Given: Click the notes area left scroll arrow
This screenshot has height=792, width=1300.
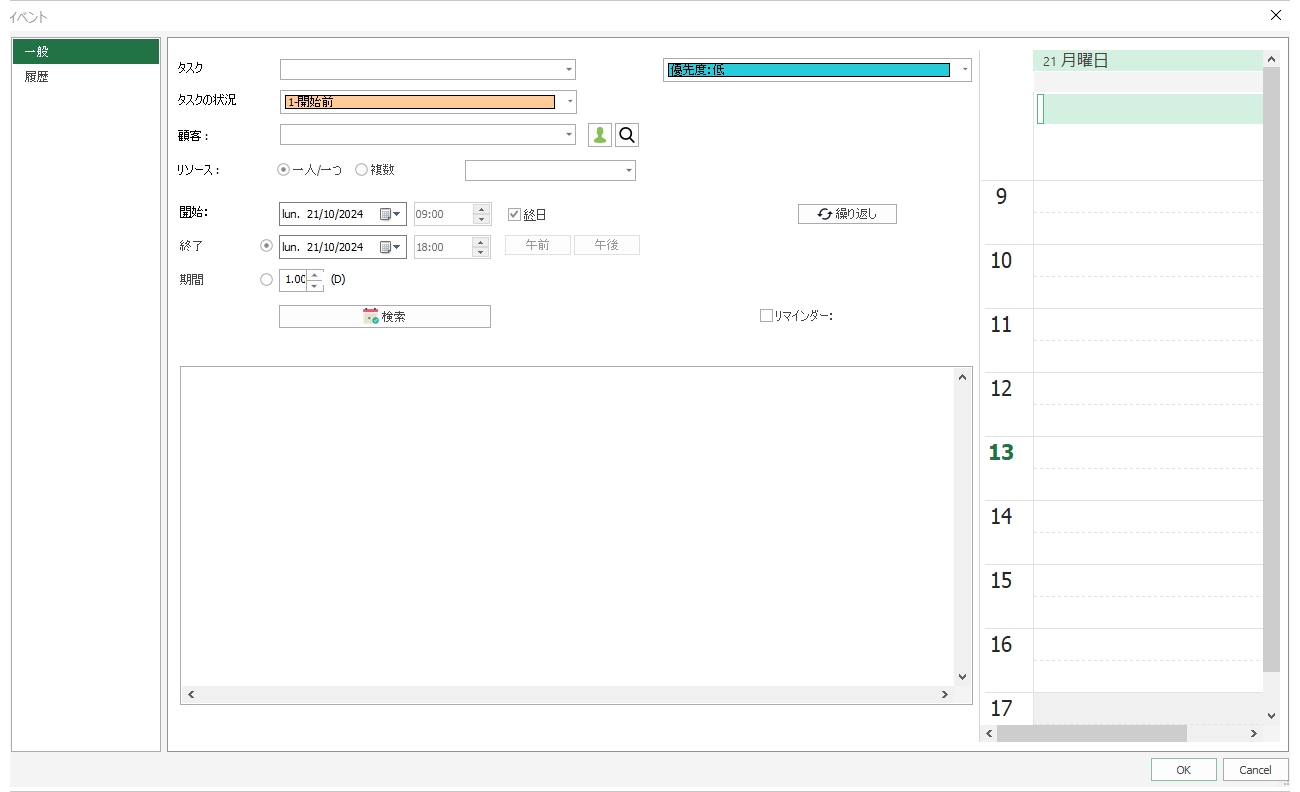Looking at the screenshot, I should click(191, 694).
